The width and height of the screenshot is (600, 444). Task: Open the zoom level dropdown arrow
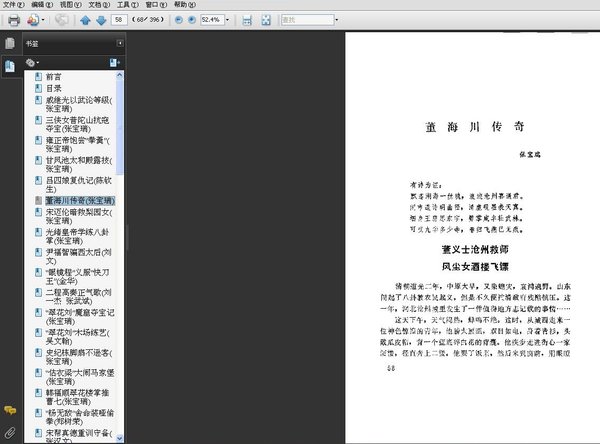[x=227, y=20]
